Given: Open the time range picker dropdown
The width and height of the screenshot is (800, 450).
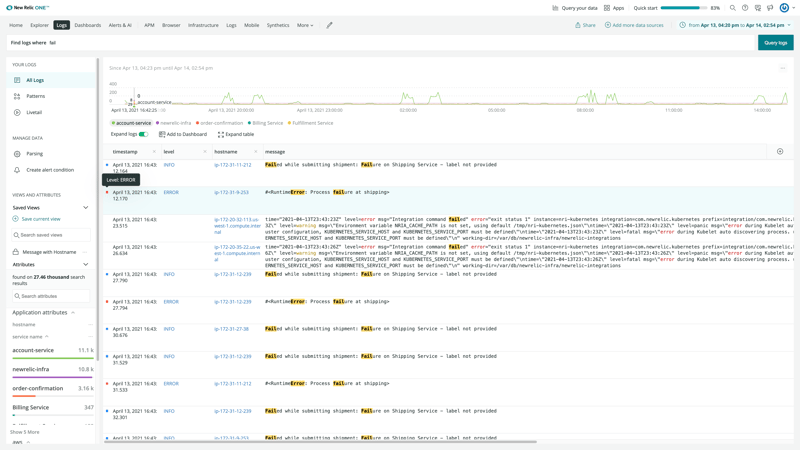Looking at the screenshot, I should 735,25.
